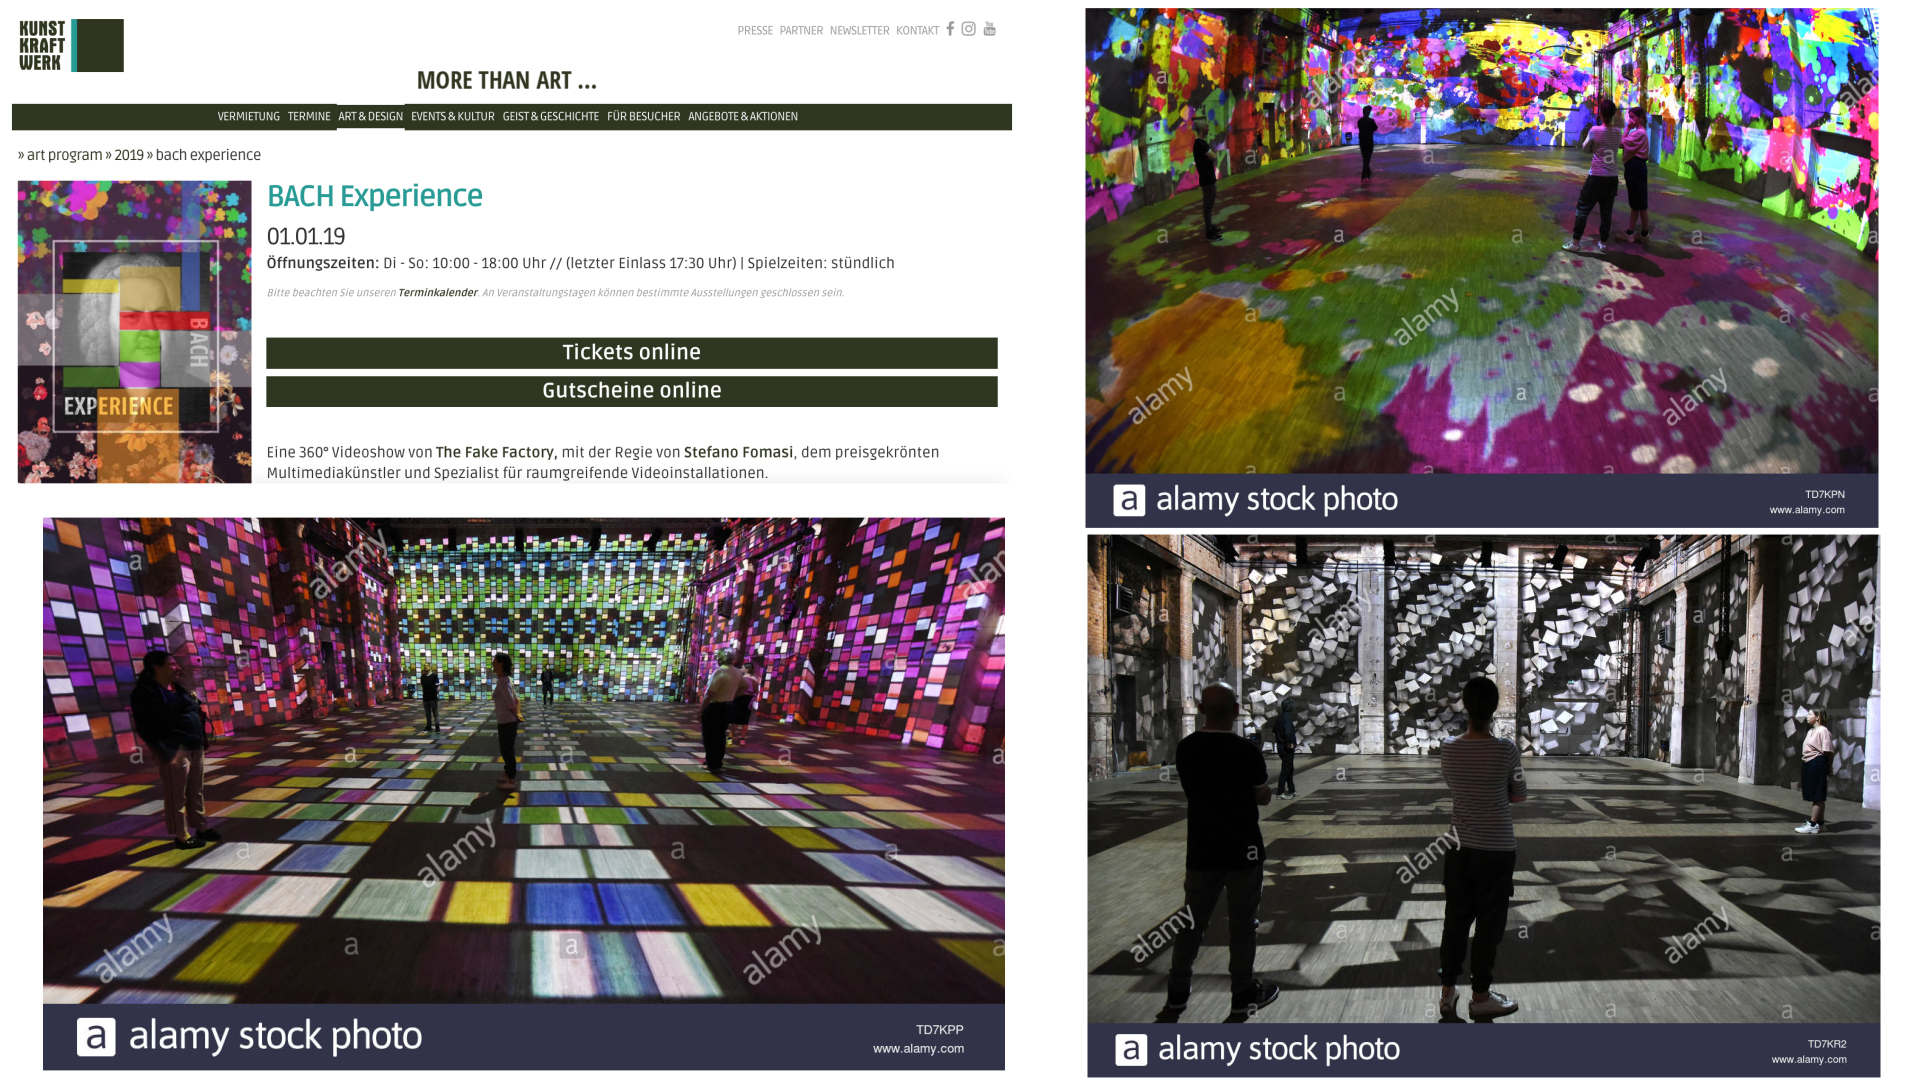Click the Kunstkraftwerk logo
This screenshot has height=1080, width=1920.
pos(71,46)
